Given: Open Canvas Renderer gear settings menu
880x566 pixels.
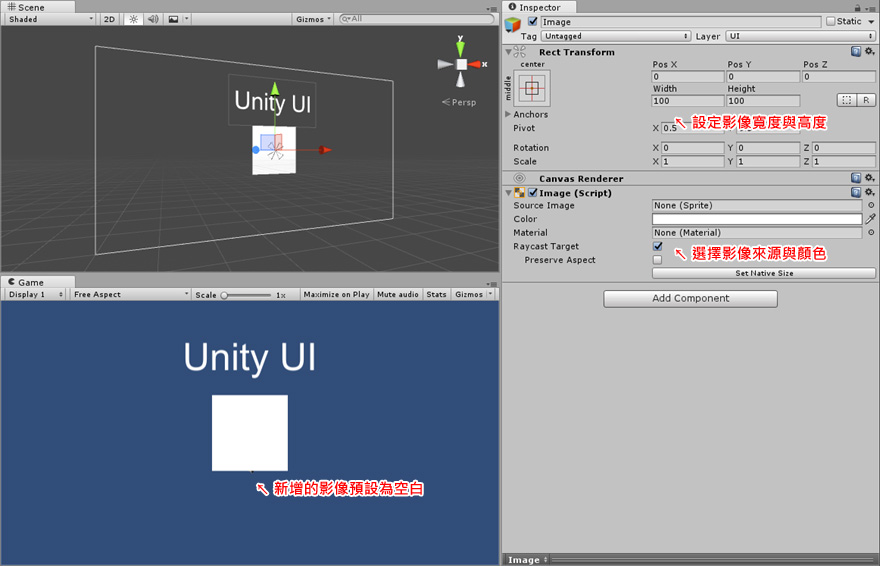Looking at the screenshot, I should (x=869, y=178).
